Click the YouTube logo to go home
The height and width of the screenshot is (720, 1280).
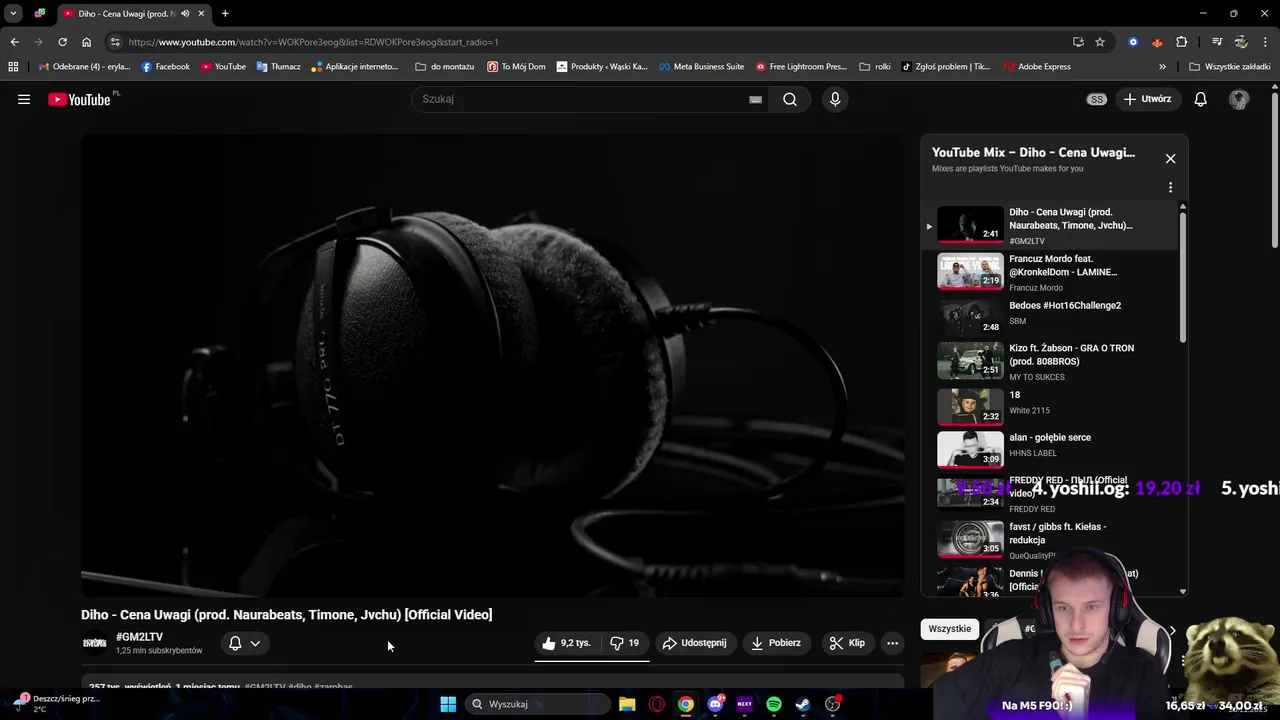click(x=79, y=99)
